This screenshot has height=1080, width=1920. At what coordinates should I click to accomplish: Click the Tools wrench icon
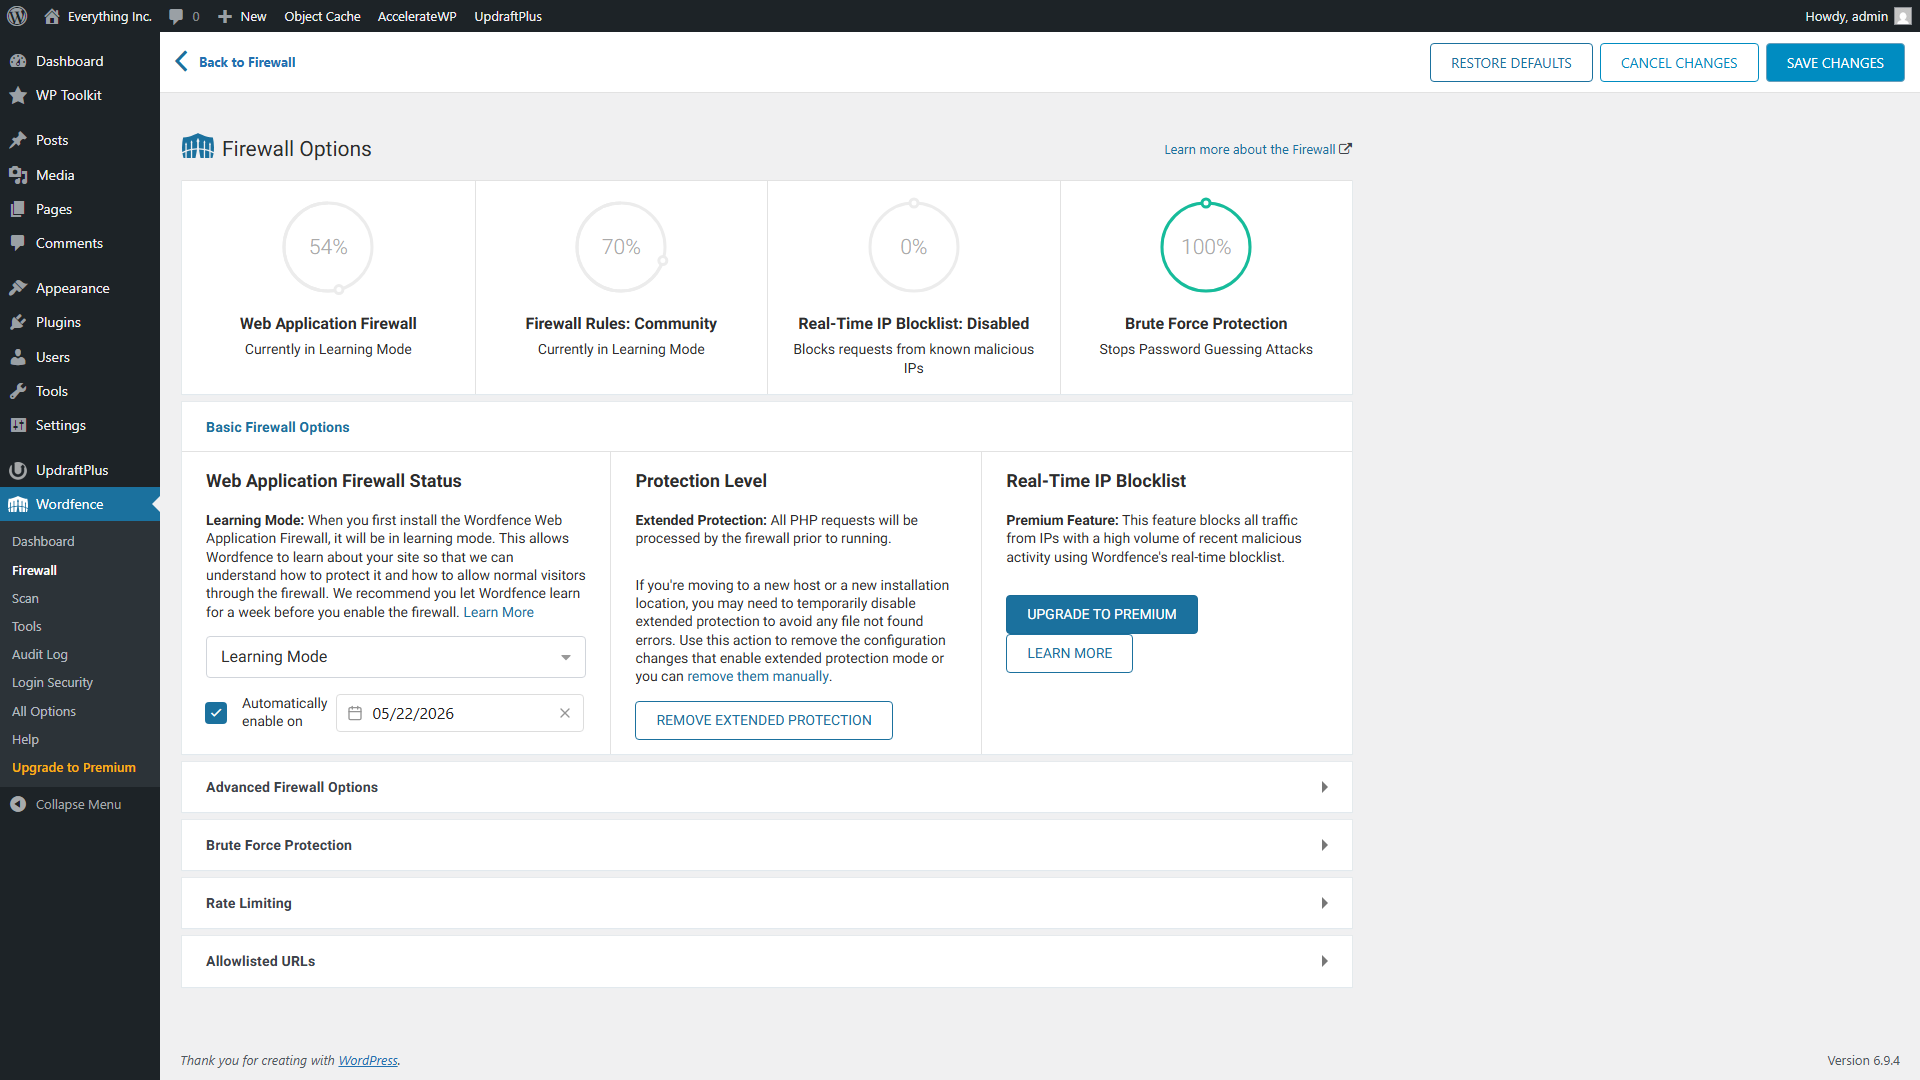[18, 391]
